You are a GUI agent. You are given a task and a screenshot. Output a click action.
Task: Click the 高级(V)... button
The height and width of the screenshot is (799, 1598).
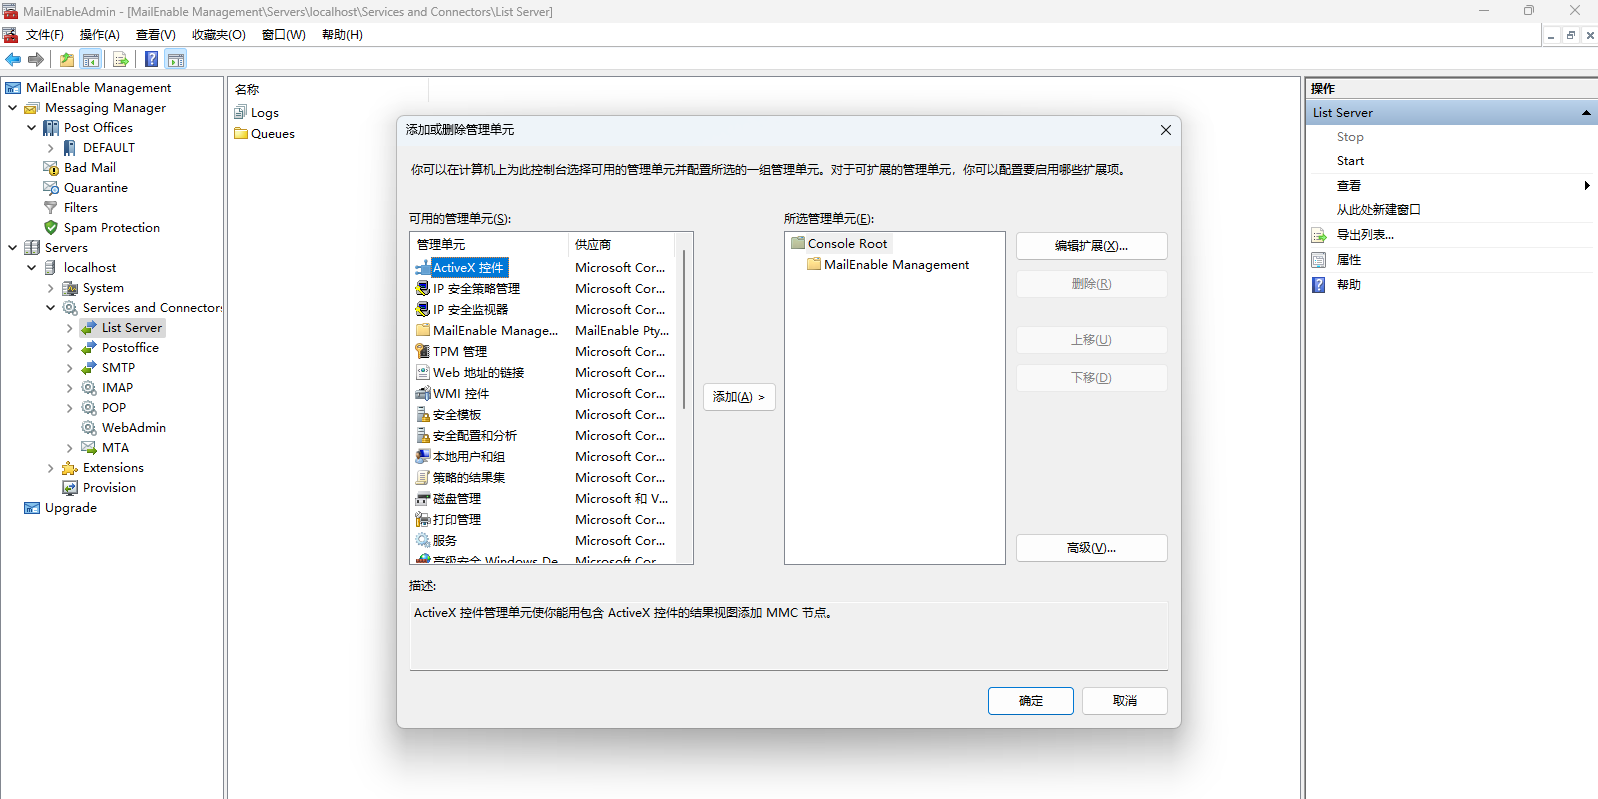(x=1092, y=548)
